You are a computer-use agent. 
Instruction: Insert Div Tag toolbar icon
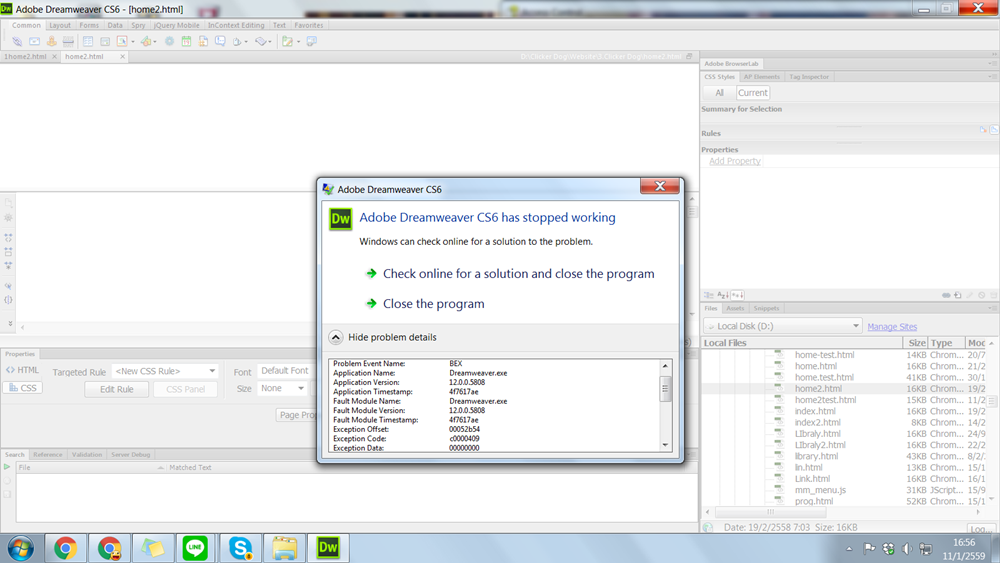pyautogui.click(x=105, y=41)
